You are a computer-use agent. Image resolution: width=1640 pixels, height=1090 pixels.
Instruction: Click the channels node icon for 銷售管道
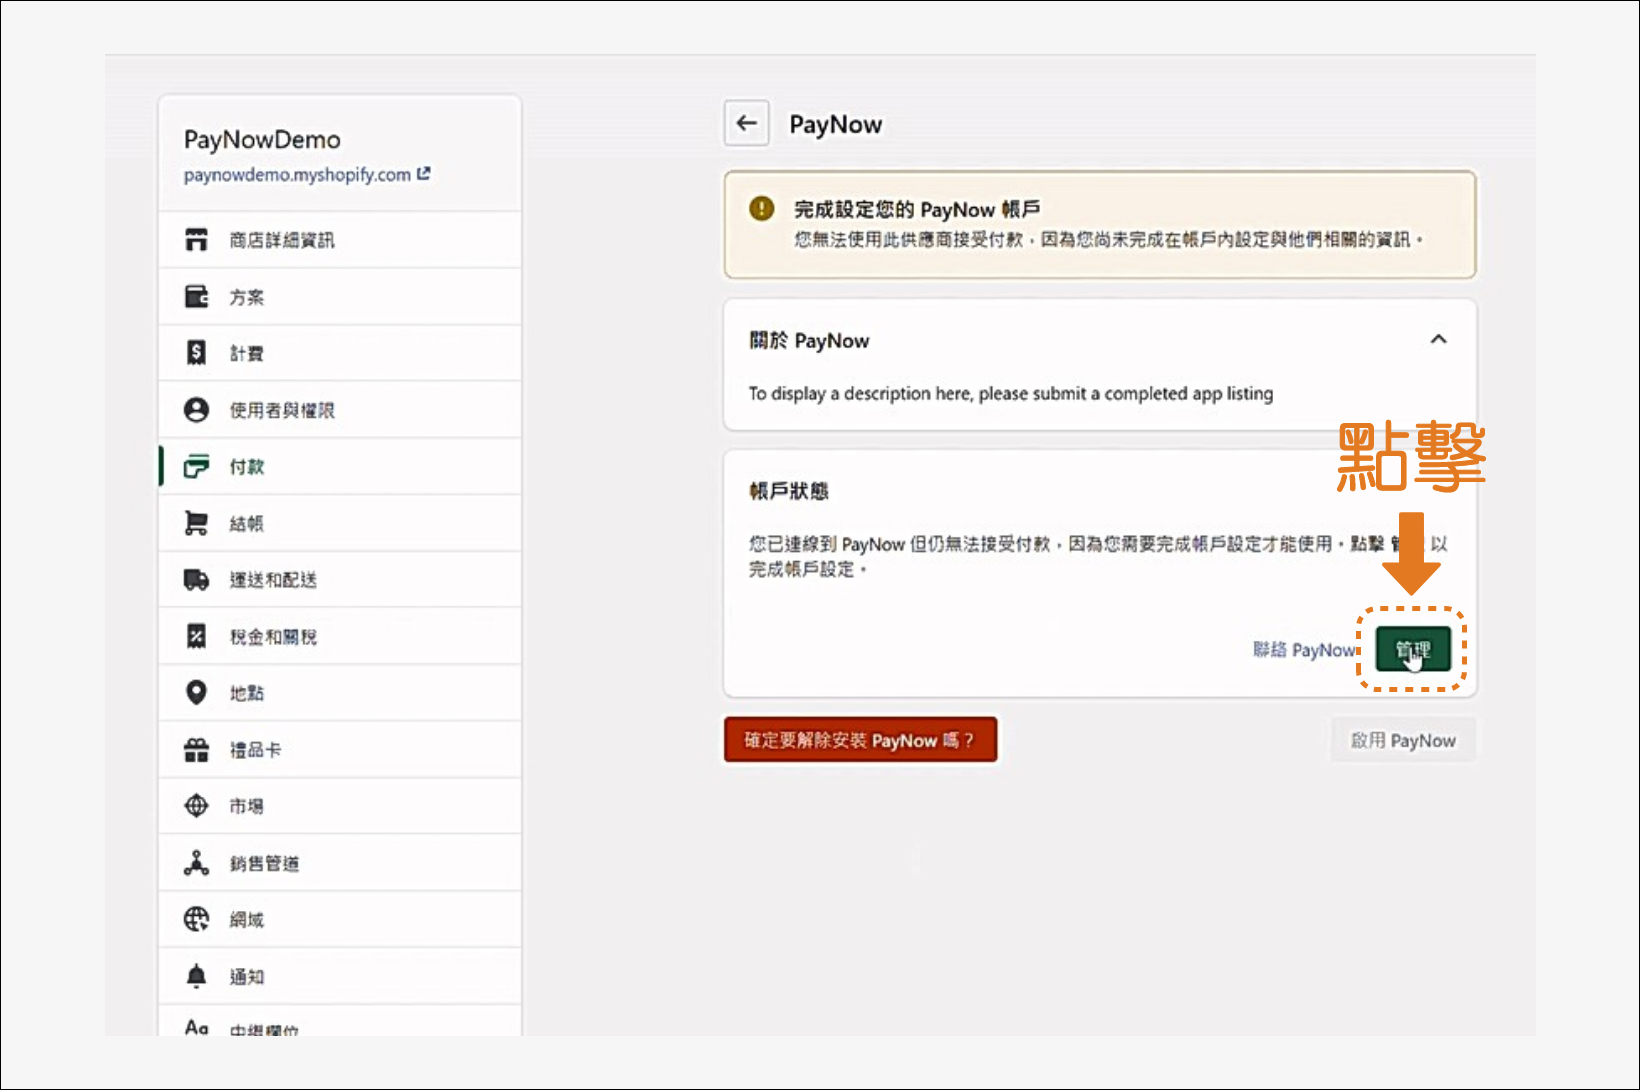[x=196, y=863]
